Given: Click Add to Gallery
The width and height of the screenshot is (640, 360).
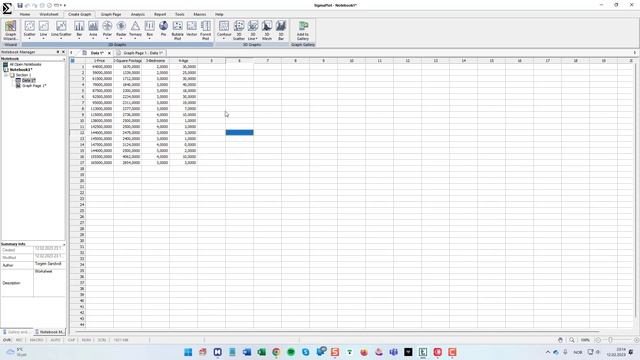Looking at the screenshot, I should pyautogui.click(x=303, y=30).
